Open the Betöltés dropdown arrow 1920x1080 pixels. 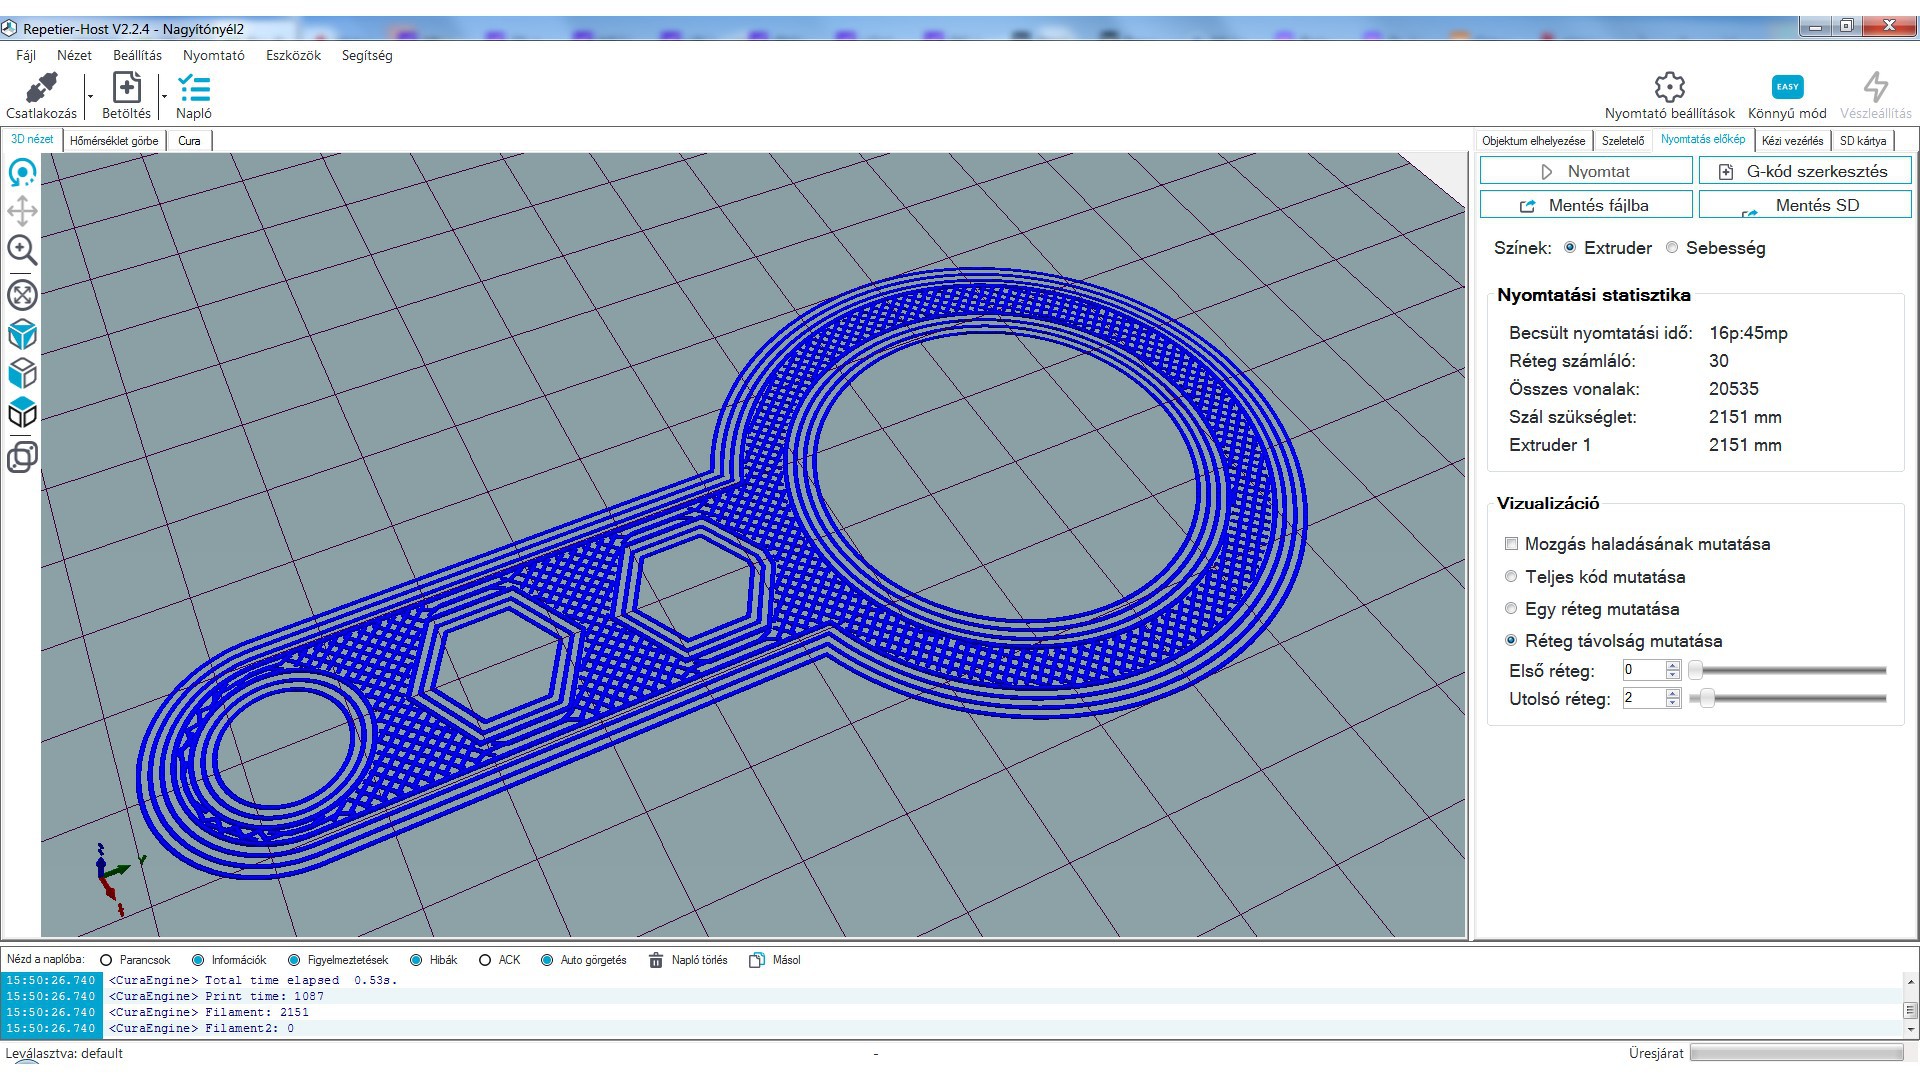tap(164, 97)
